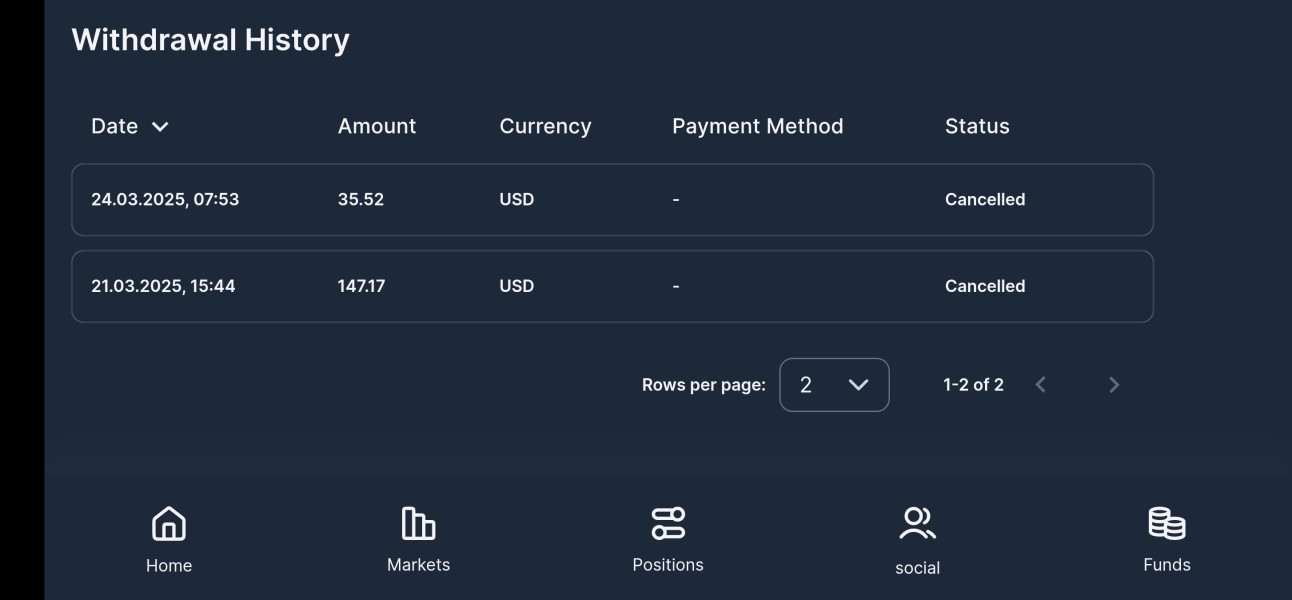This screenshot has width=1292, height=600.
Task: Click the Payment Method column header
Action: [757, 126]
